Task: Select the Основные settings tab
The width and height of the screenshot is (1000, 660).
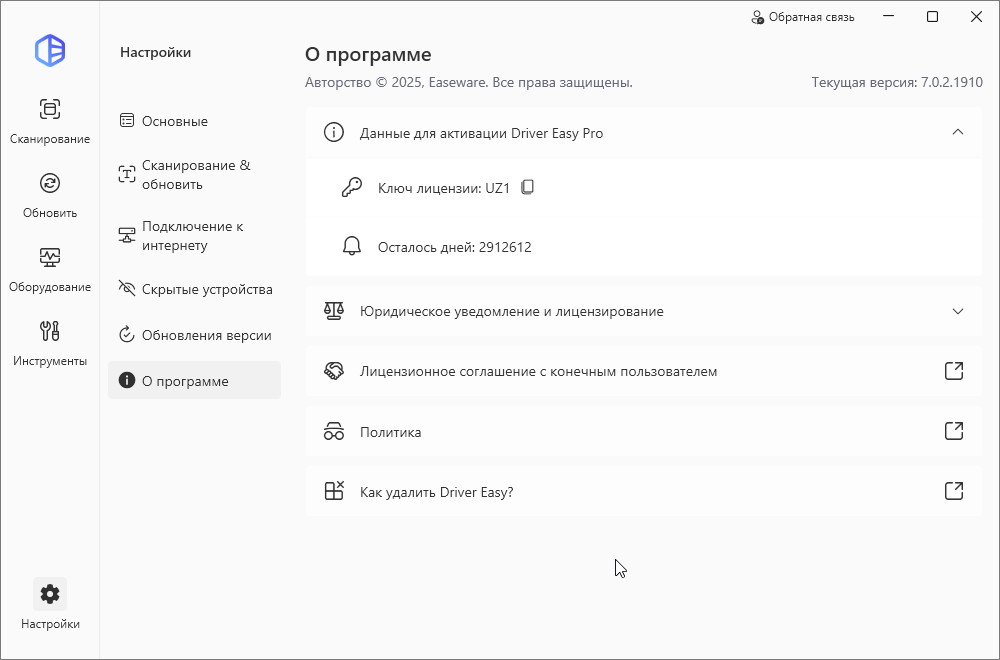Action: tap(195, 121)
